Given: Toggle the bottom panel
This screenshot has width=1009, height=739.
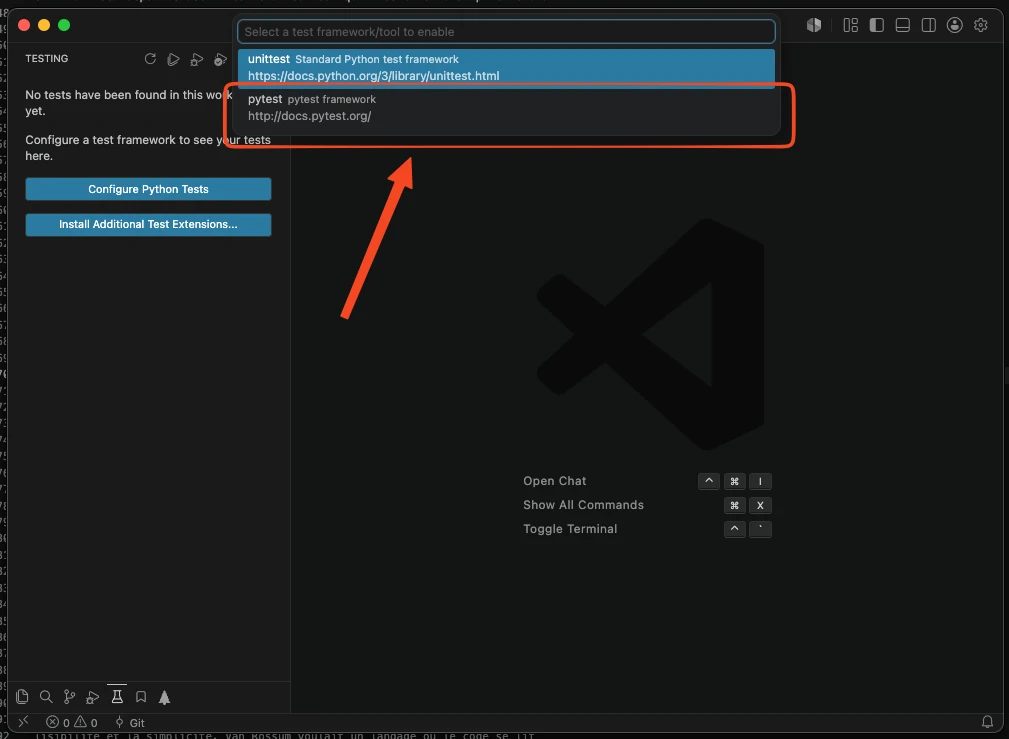Looking at the screenshot, I should (903, 25).
